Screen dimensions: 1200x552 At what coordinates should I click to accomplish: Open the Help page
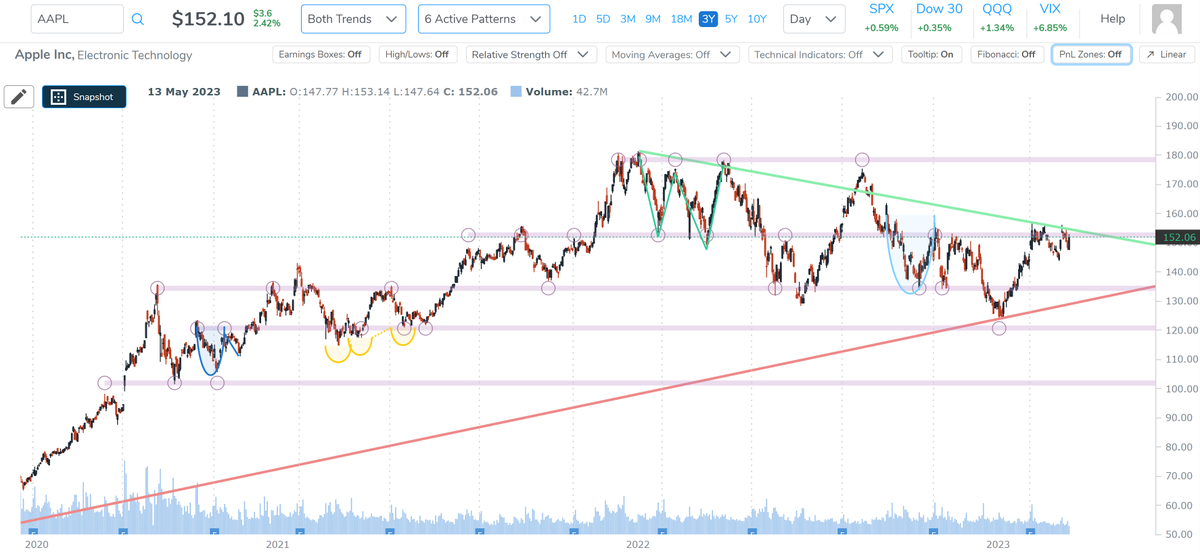click(1112, 19)
